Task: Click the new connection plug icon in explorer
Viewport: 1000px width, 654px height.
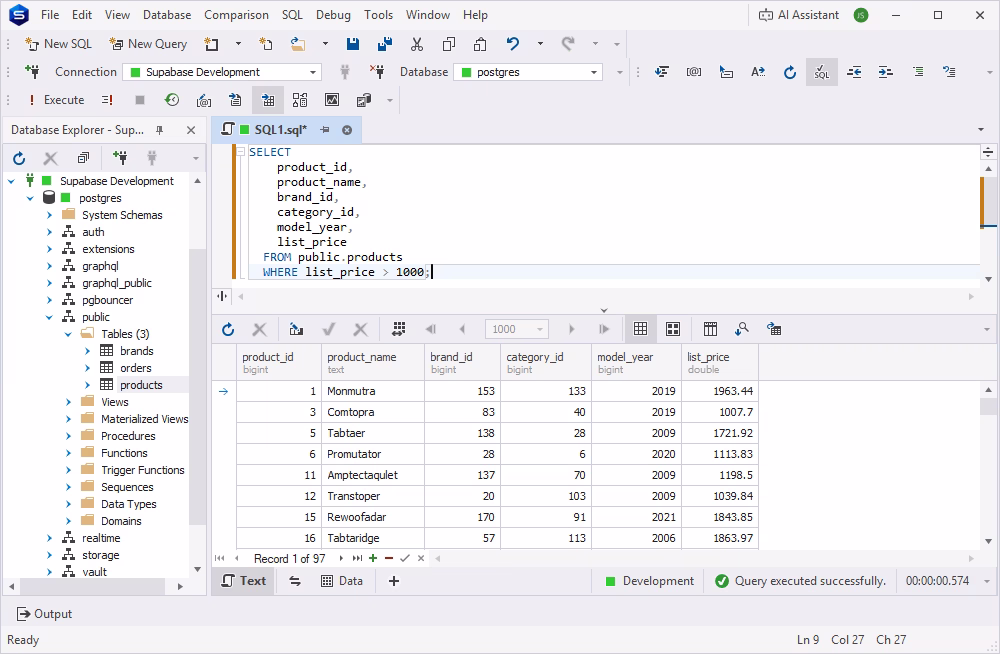Action: pos(119,158)
